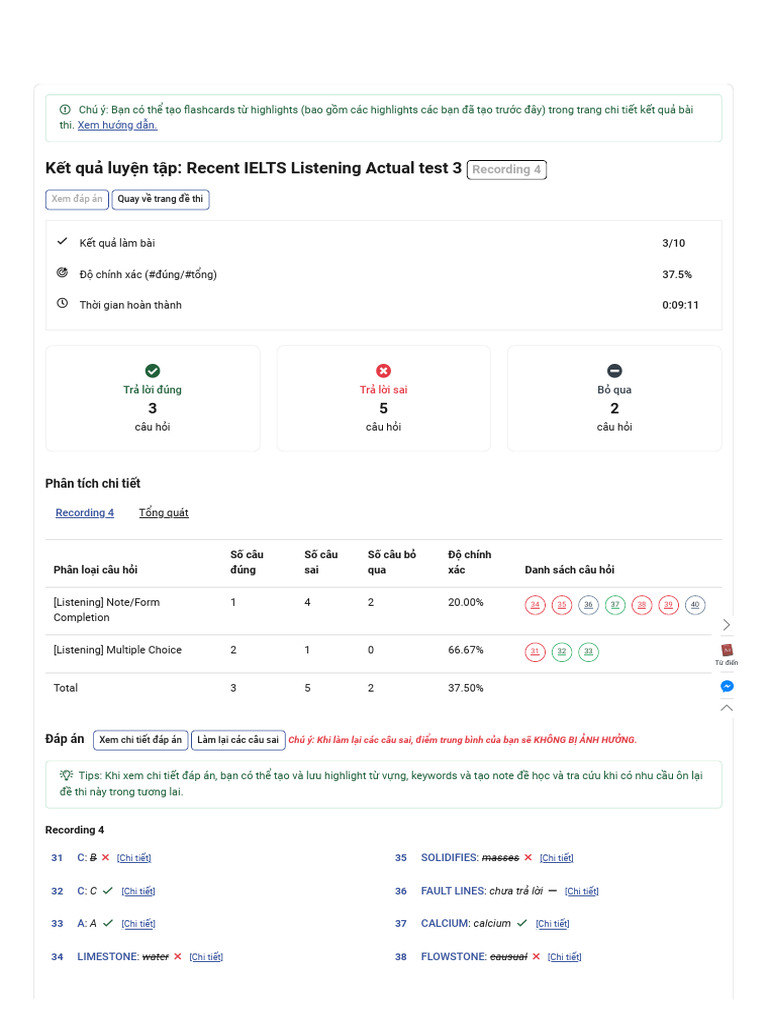
Task: Expand the right-side arrow chevron
Action: tap(727, 624)
